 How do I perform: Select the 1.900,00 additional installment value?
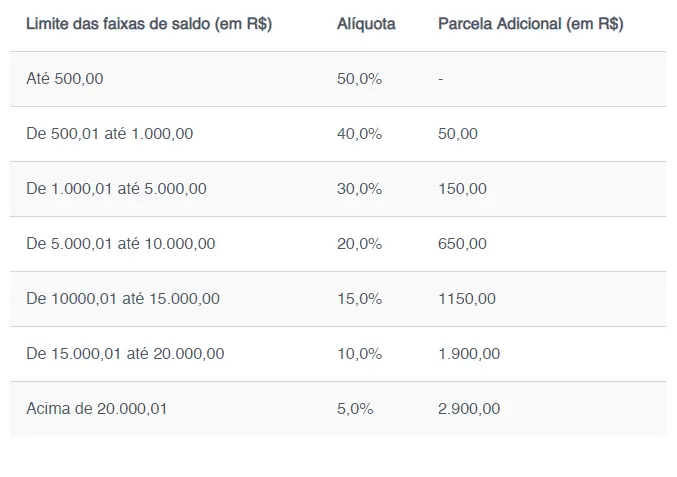click(469, 354)
